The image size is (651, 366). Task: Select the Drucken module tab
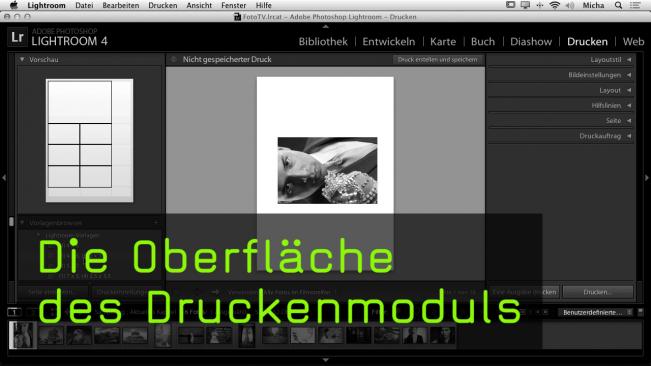pos(587,41)
